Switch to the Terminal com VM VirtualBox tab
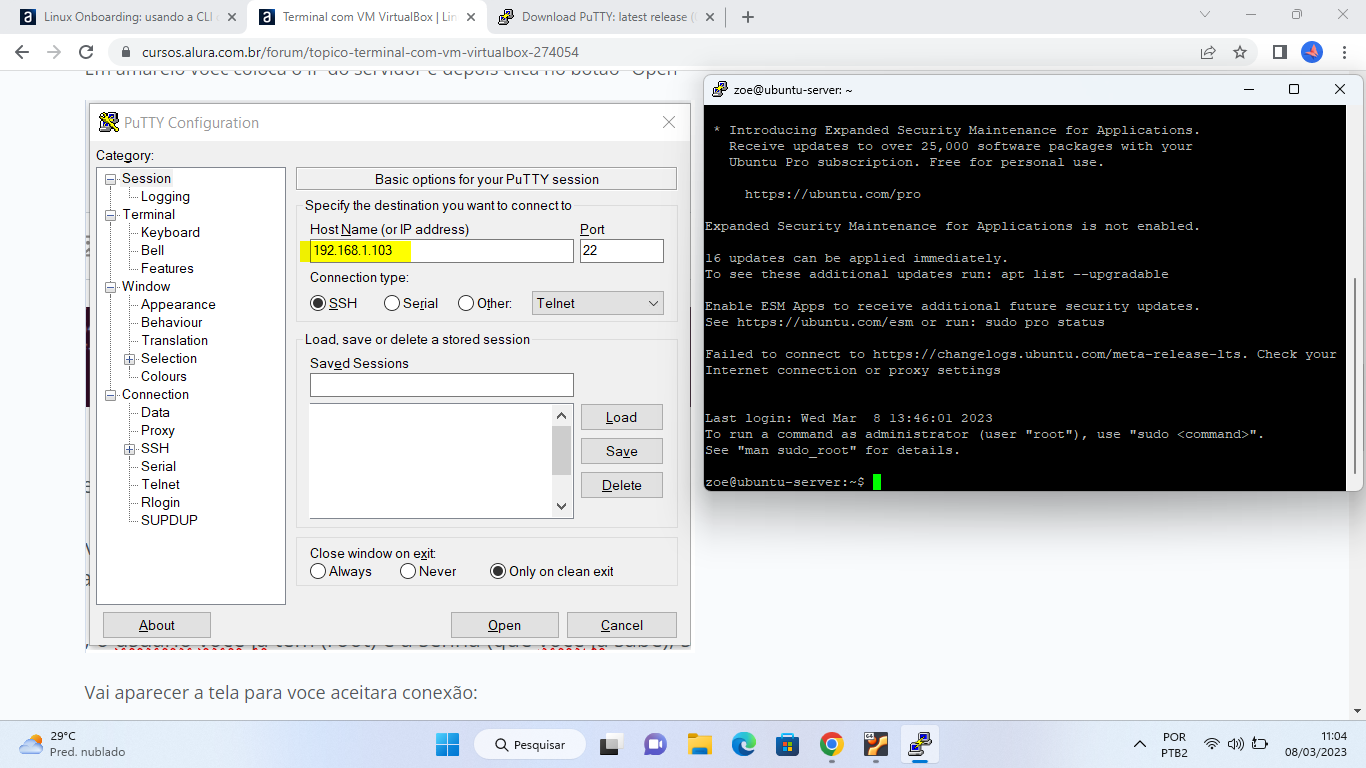 click(366, 17)
